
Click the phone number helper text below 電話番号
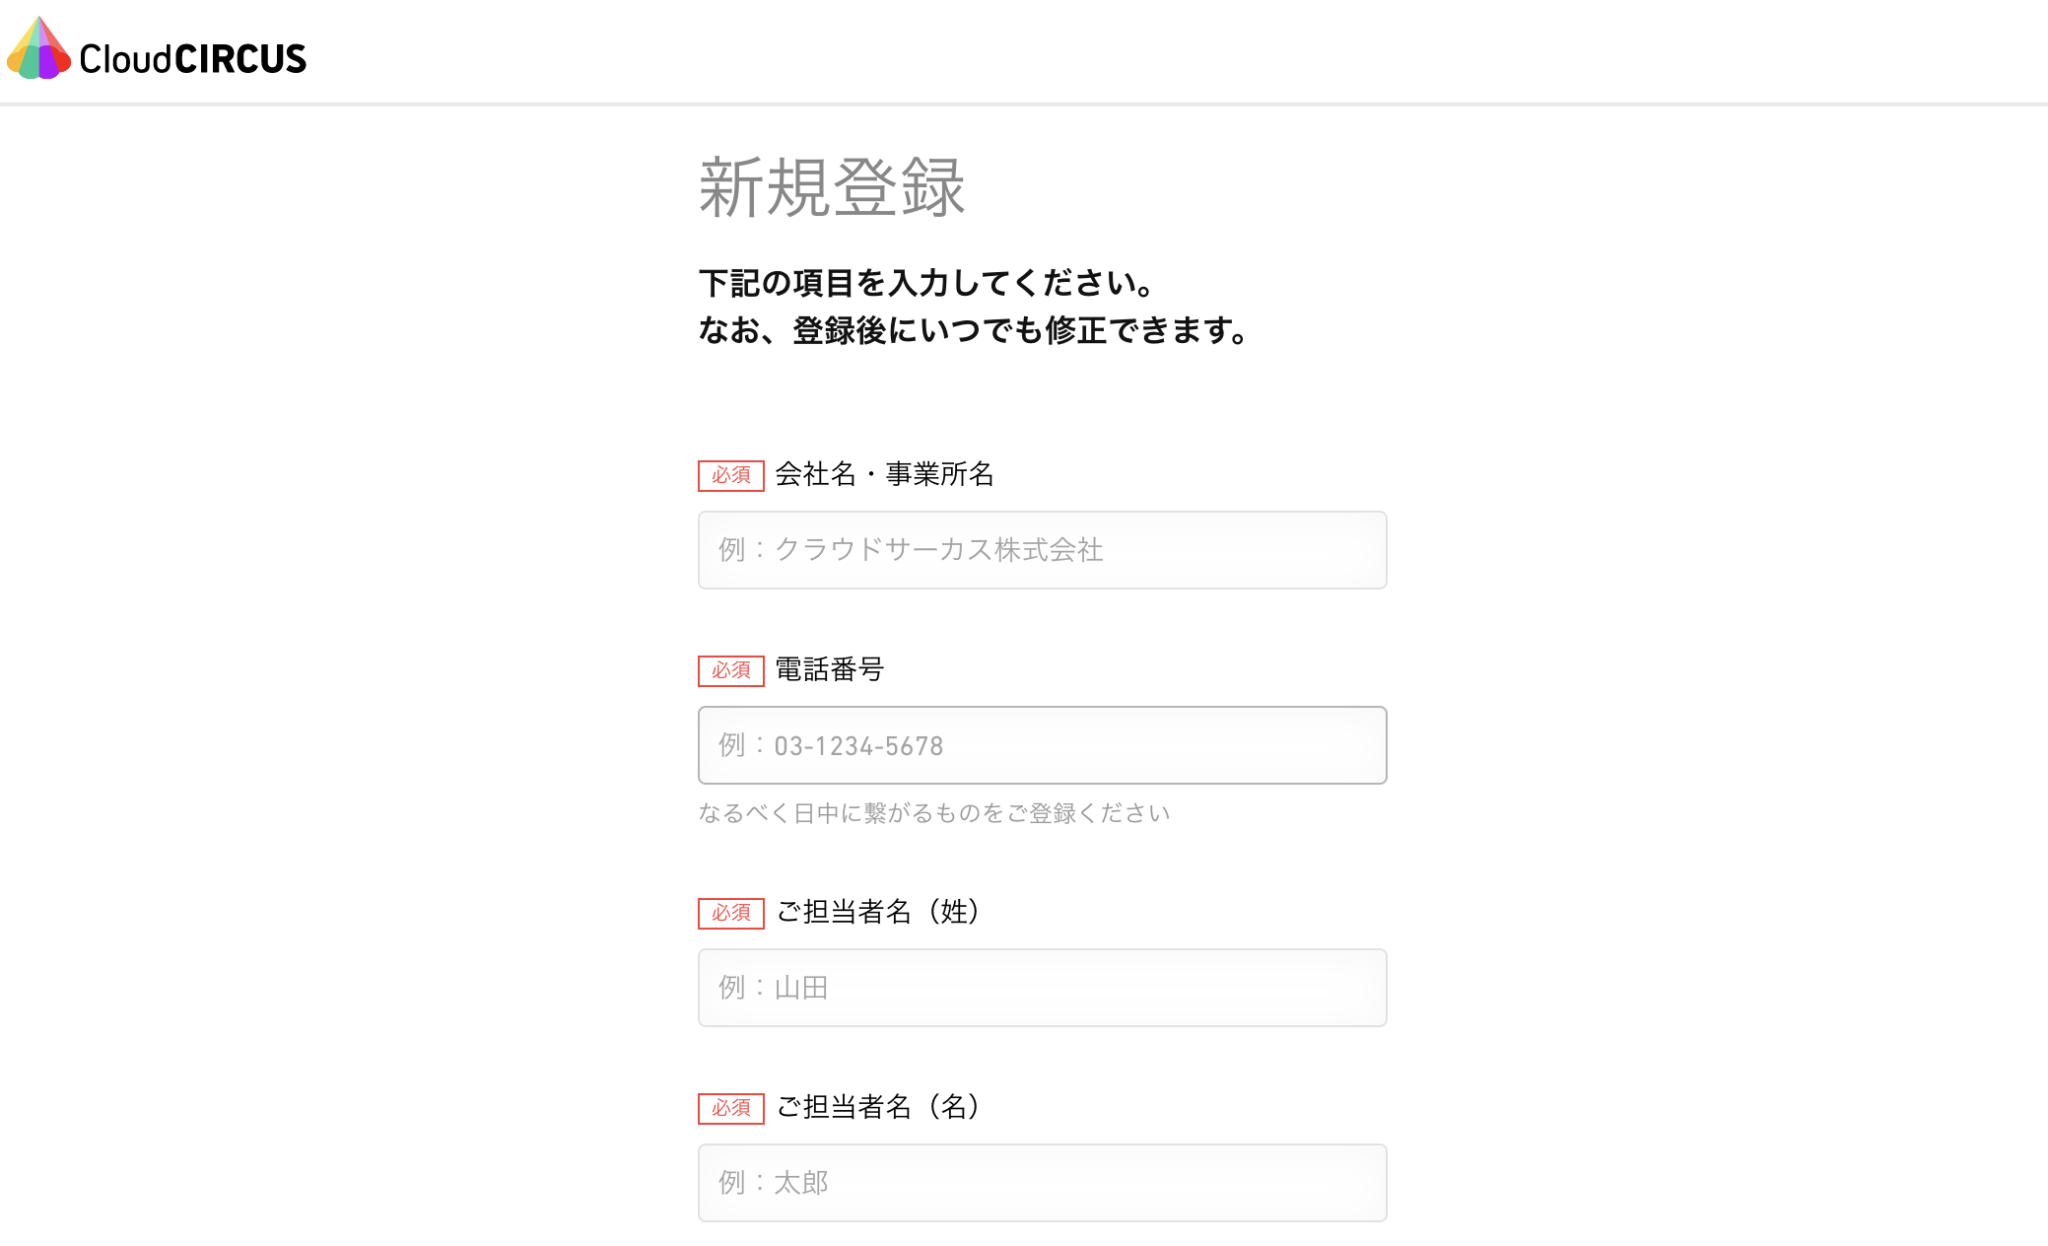pyautogui.click(x=933, y=813)
